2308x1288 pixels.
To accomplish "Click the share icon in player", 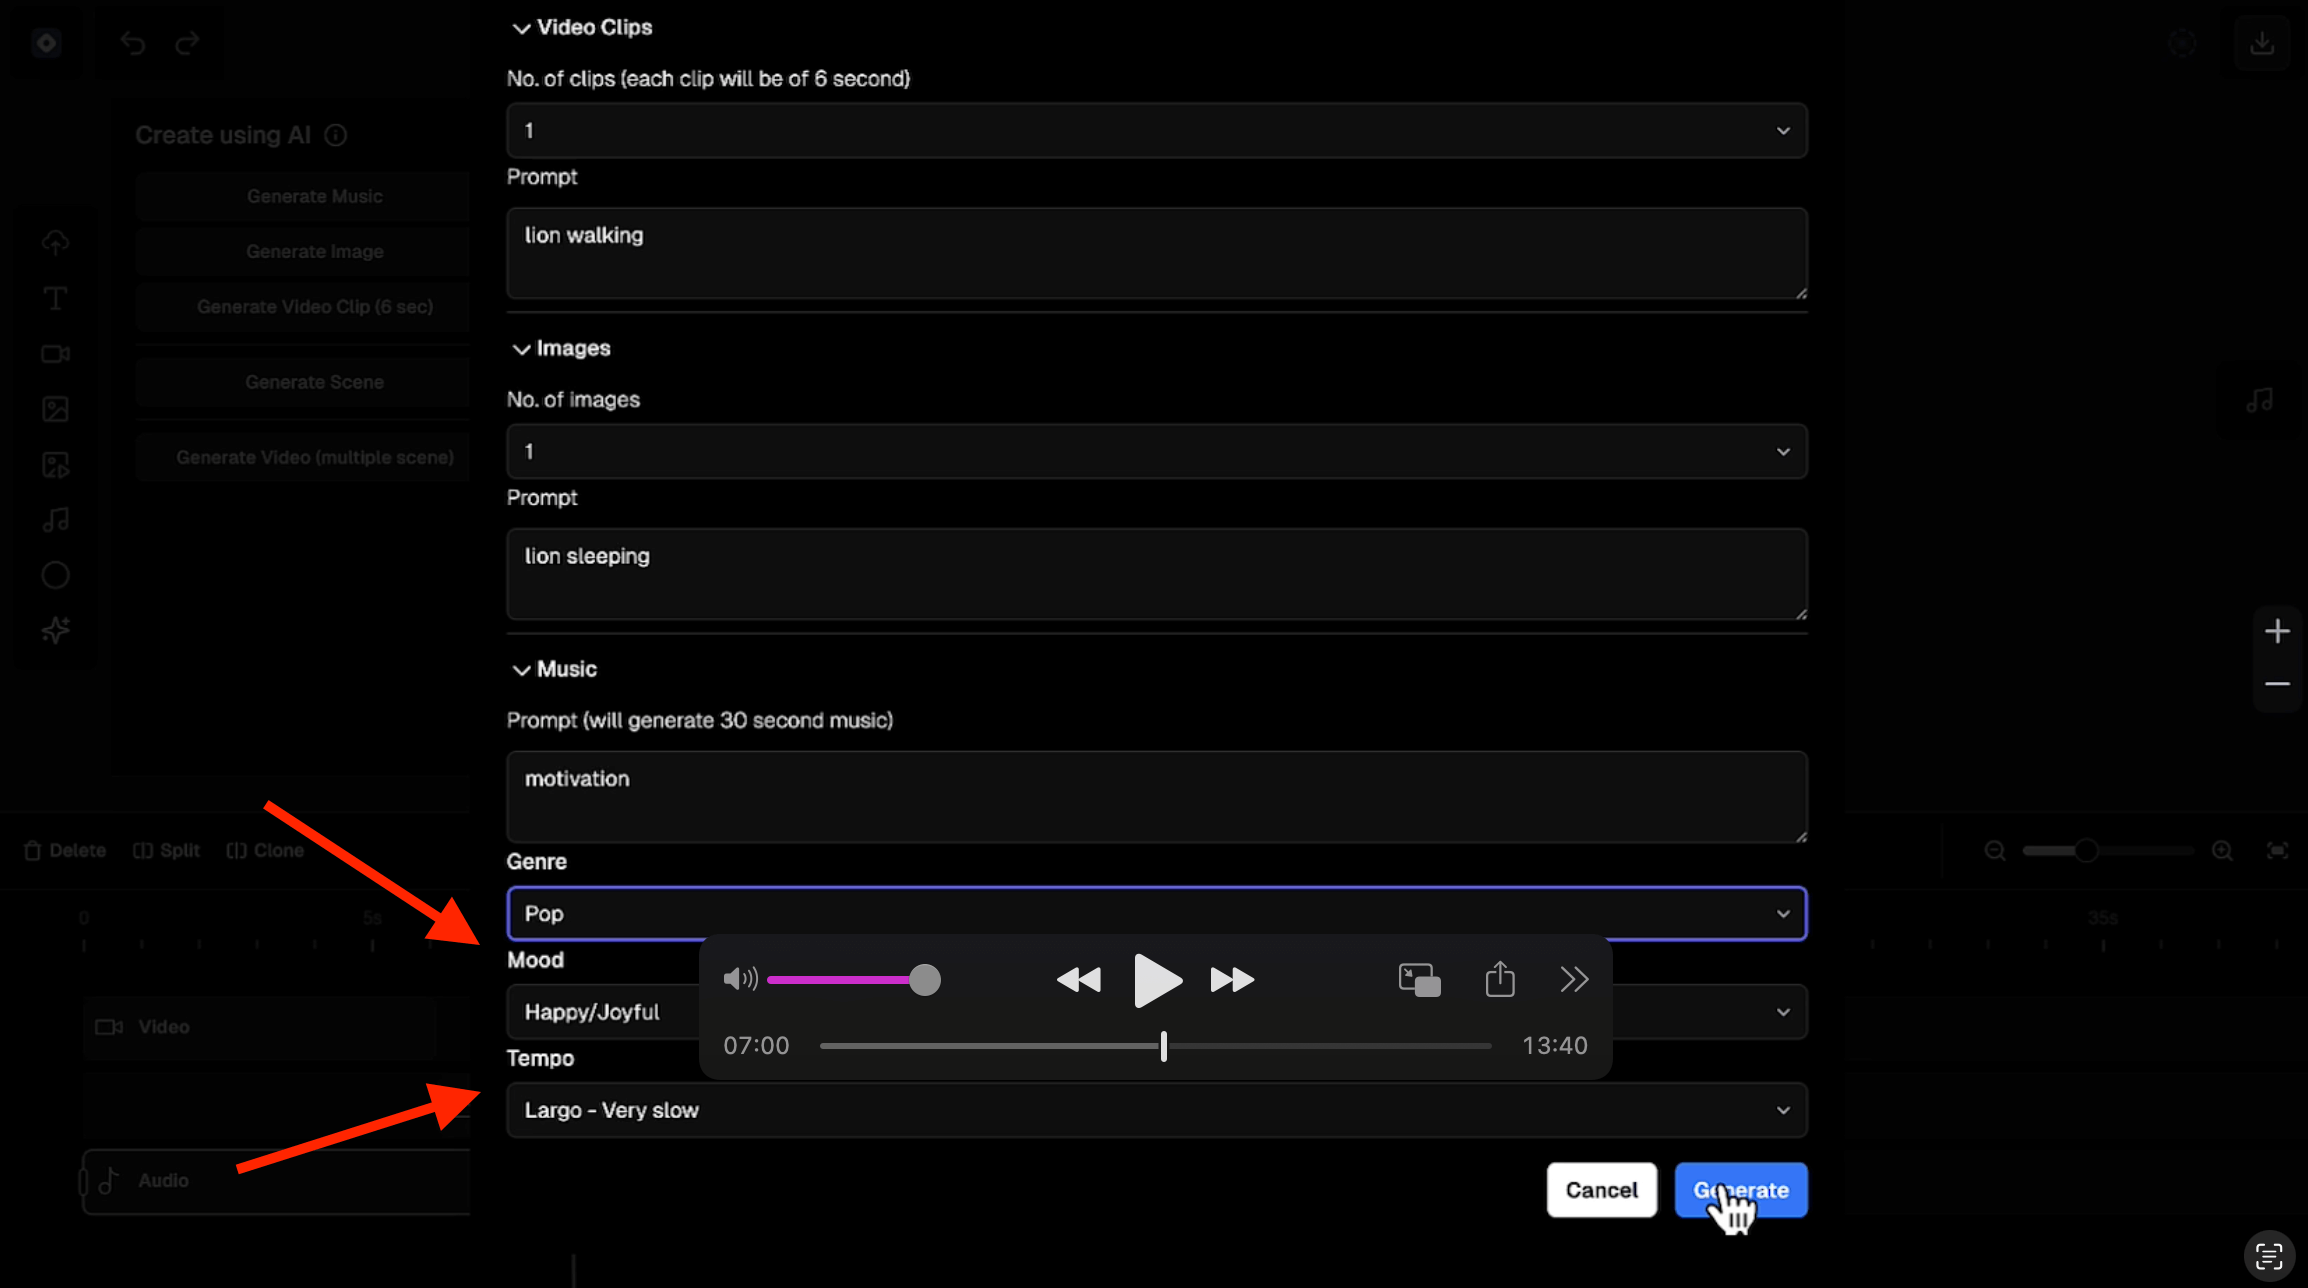I will click(1499, 979).
